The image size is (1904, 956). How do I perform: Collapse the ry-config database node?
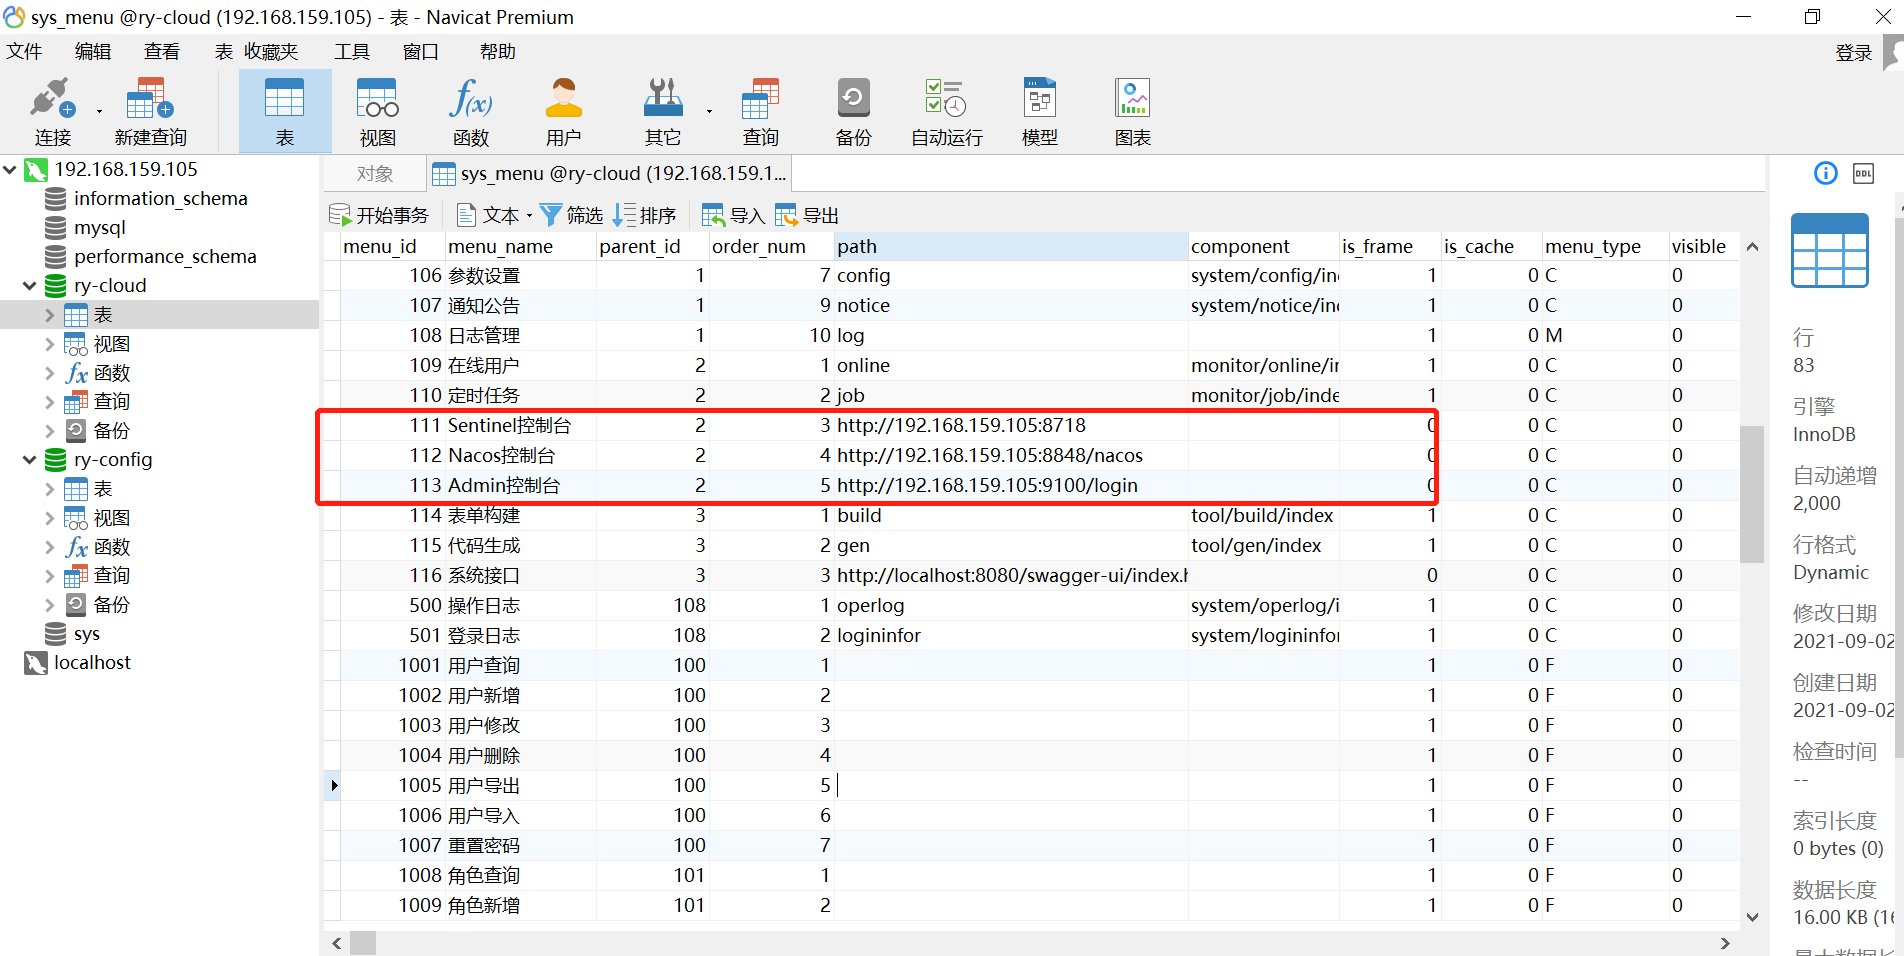pos(30,460)
